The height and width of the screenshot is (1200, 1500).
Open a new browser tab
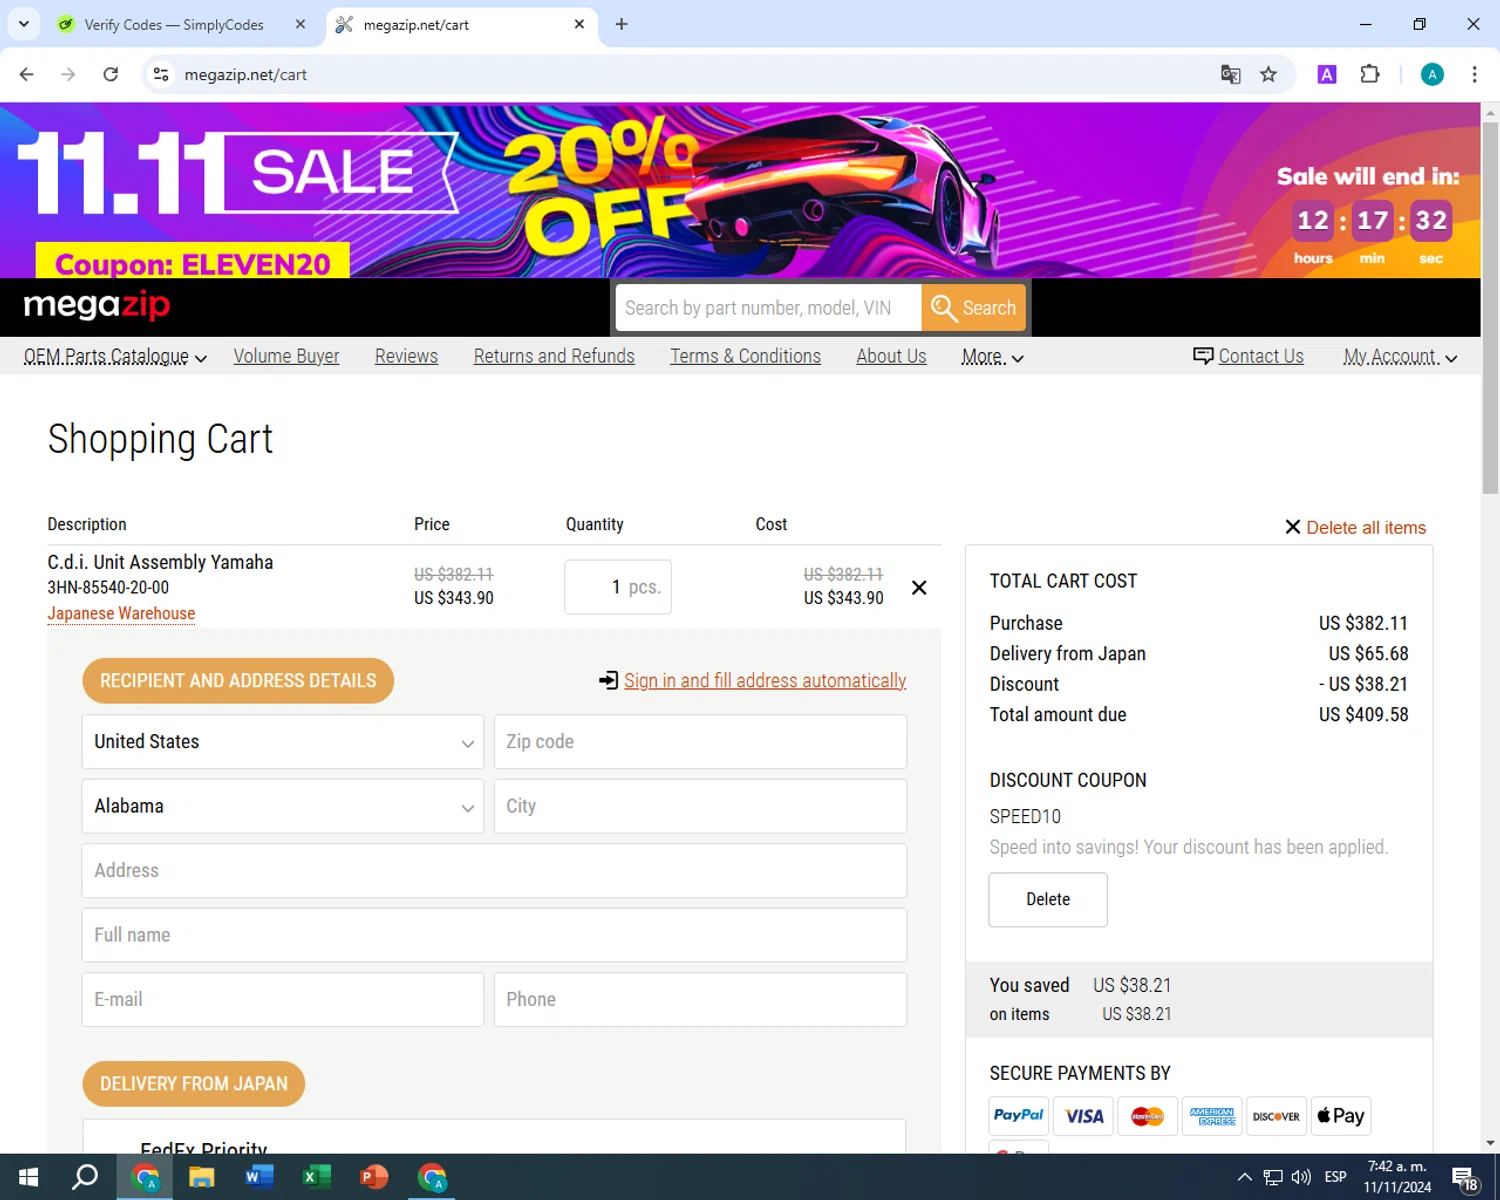pyautogui.click(x=621, y=24)
